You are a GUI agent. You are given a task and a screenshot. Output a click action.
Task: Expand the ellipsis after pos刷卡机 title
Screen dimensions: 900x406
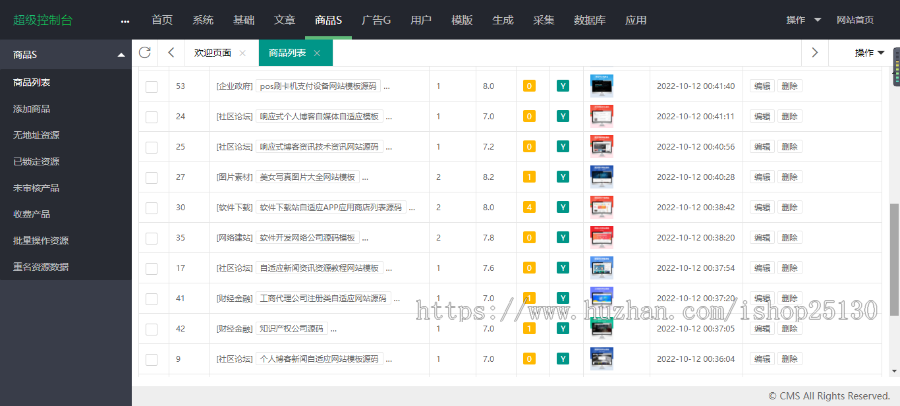point(386,87)
